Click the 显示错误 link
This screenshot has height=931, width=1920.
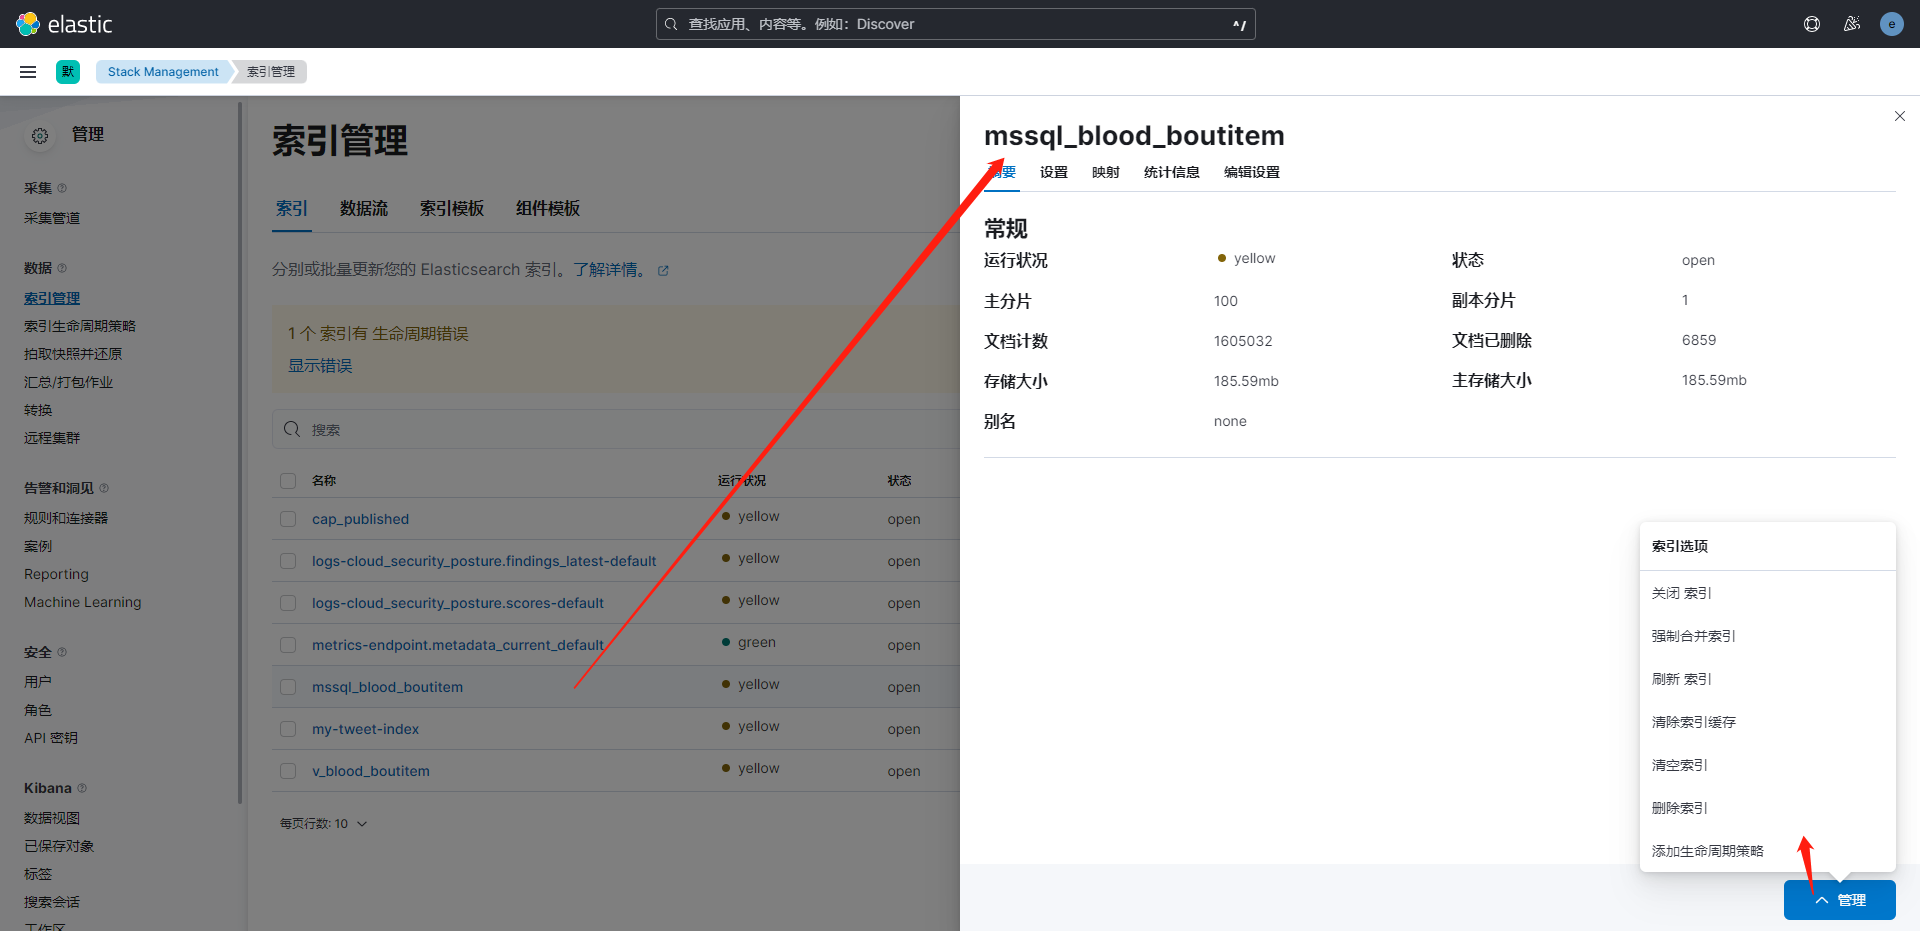pos(320,366)
